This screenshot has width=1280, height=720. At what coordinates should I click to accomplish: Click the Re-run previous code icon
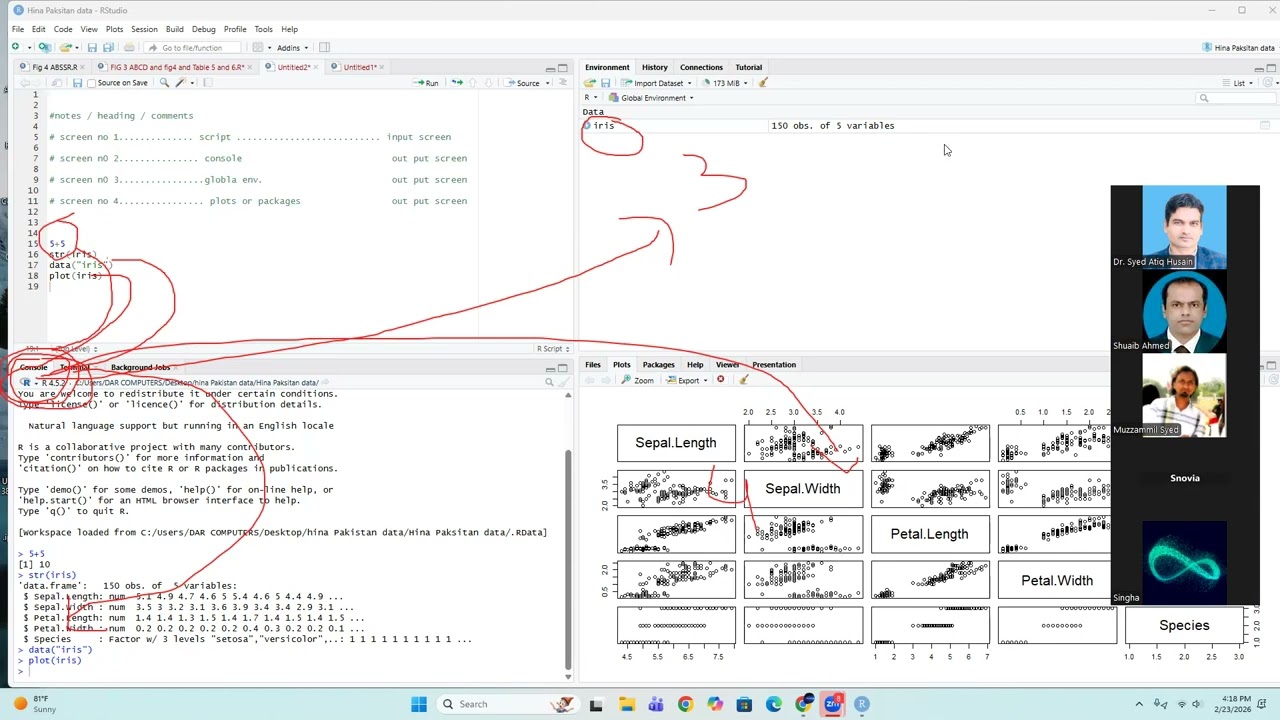point(457,83)
